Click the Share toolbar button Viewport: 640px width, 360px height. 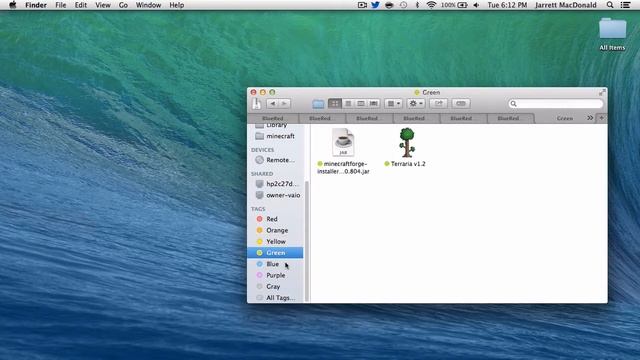[x=438, y=104]
